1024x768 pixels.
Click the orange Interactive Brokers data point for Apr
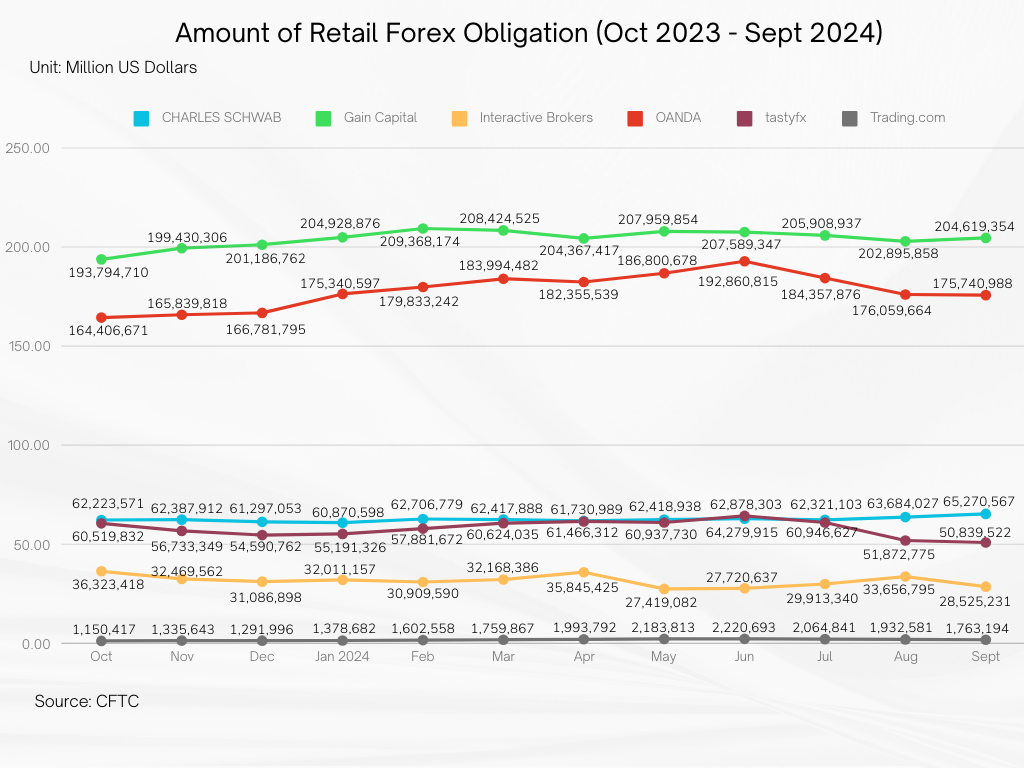click(x=584, y=572)
